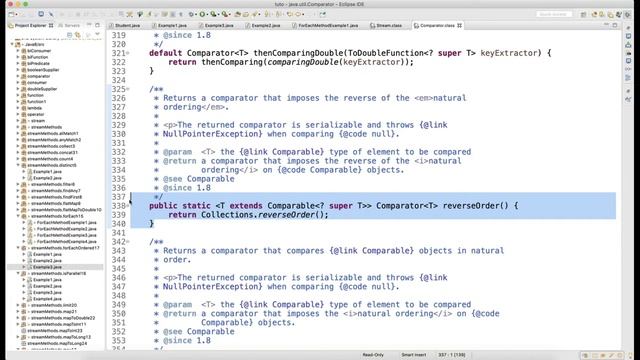Minimize the Project Explorer panel

(89, 25)
